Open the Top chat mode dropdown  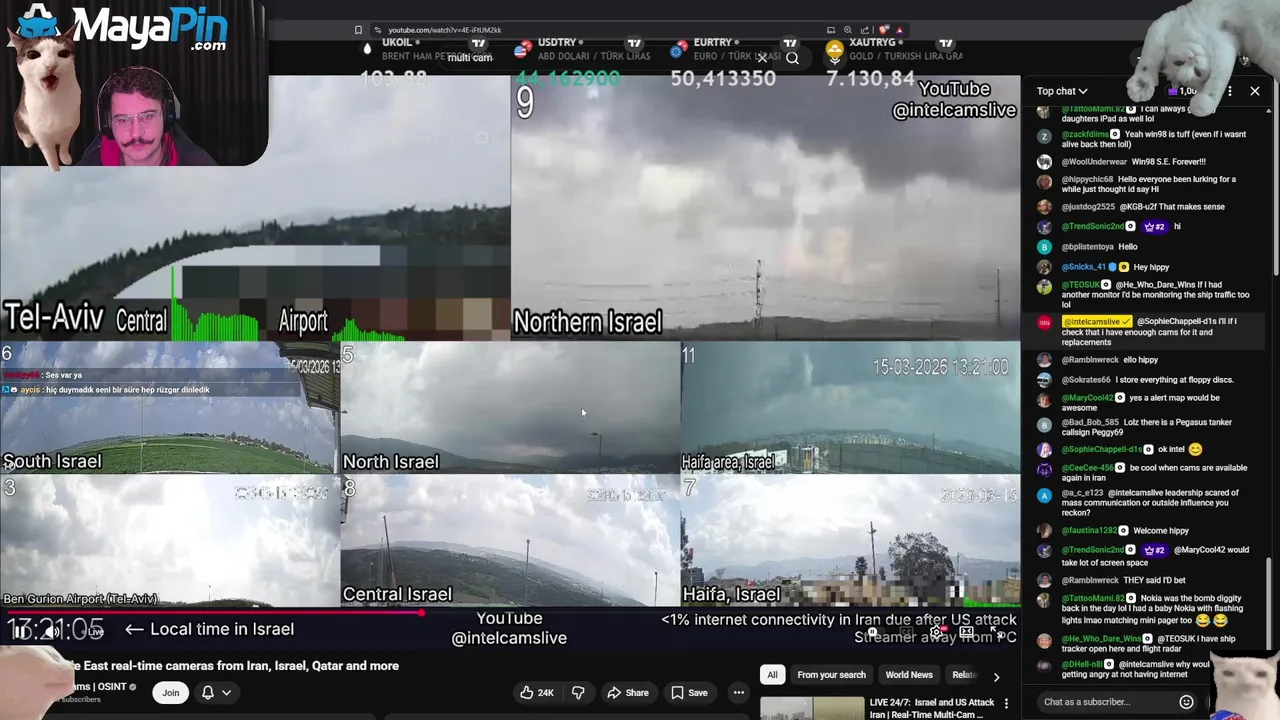pos(1062,91)
